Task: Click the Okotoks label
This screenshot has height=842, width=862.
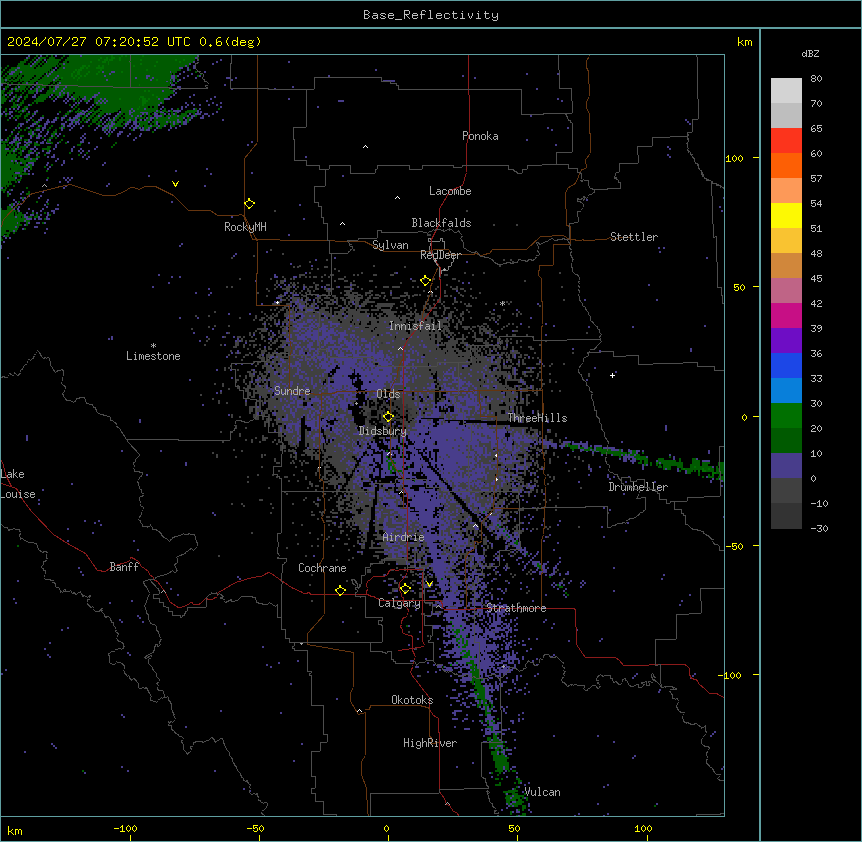Action: coord(412,700)
